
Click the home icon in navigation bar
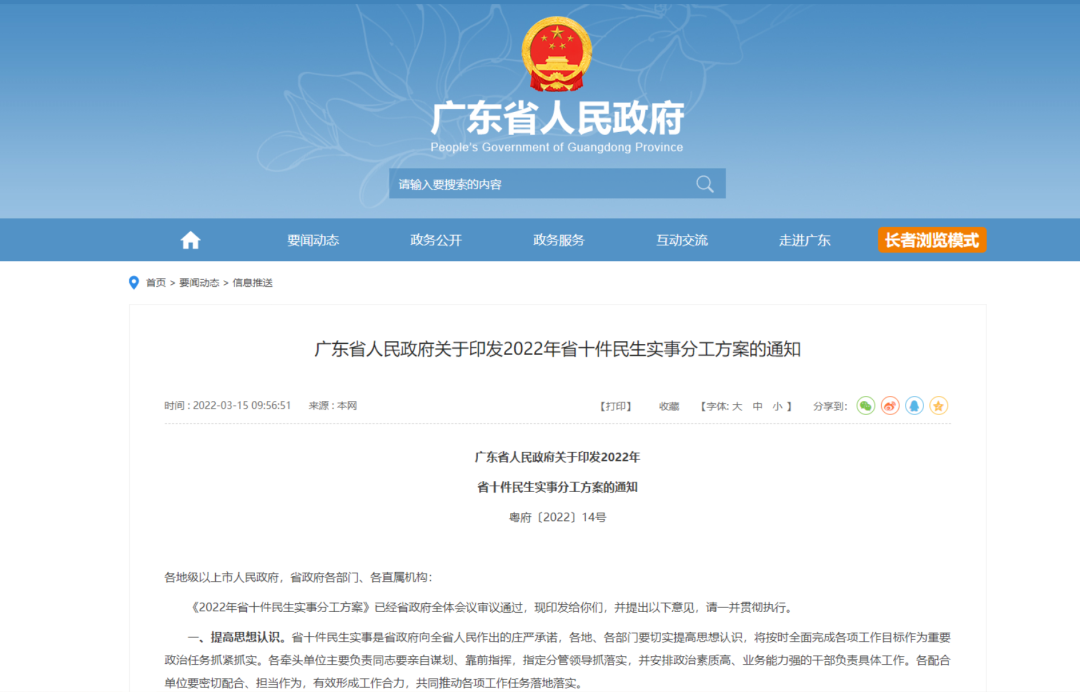tap(190, 240)
